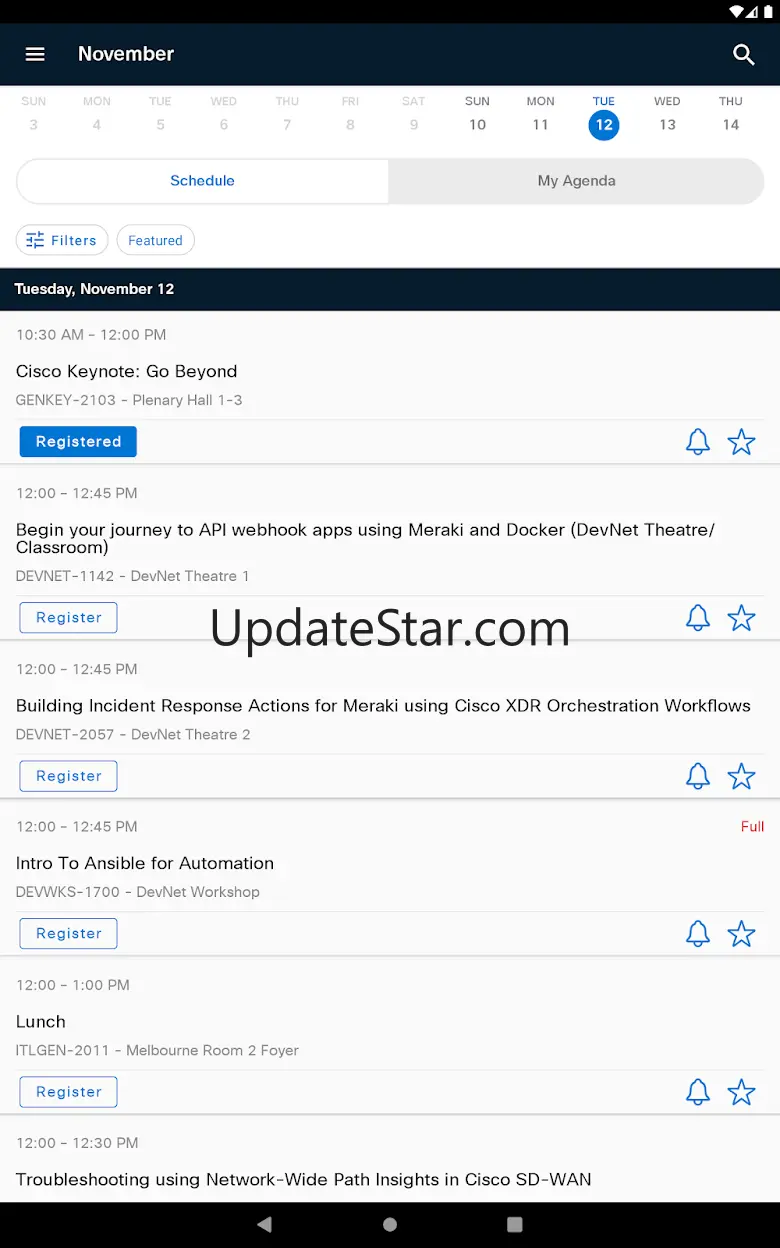Select Monday 11 in date strip
780x1248 pixels.
tap(540, 114)
